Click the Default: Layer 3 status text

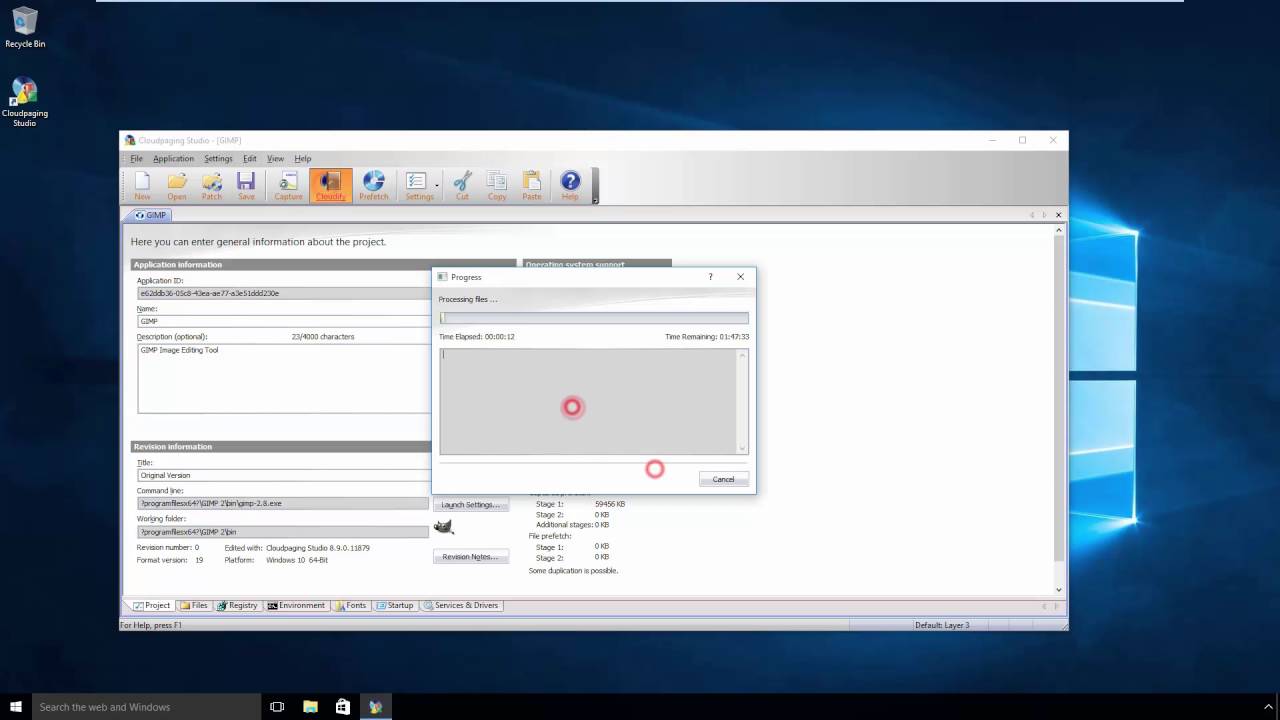pos(942,625)
